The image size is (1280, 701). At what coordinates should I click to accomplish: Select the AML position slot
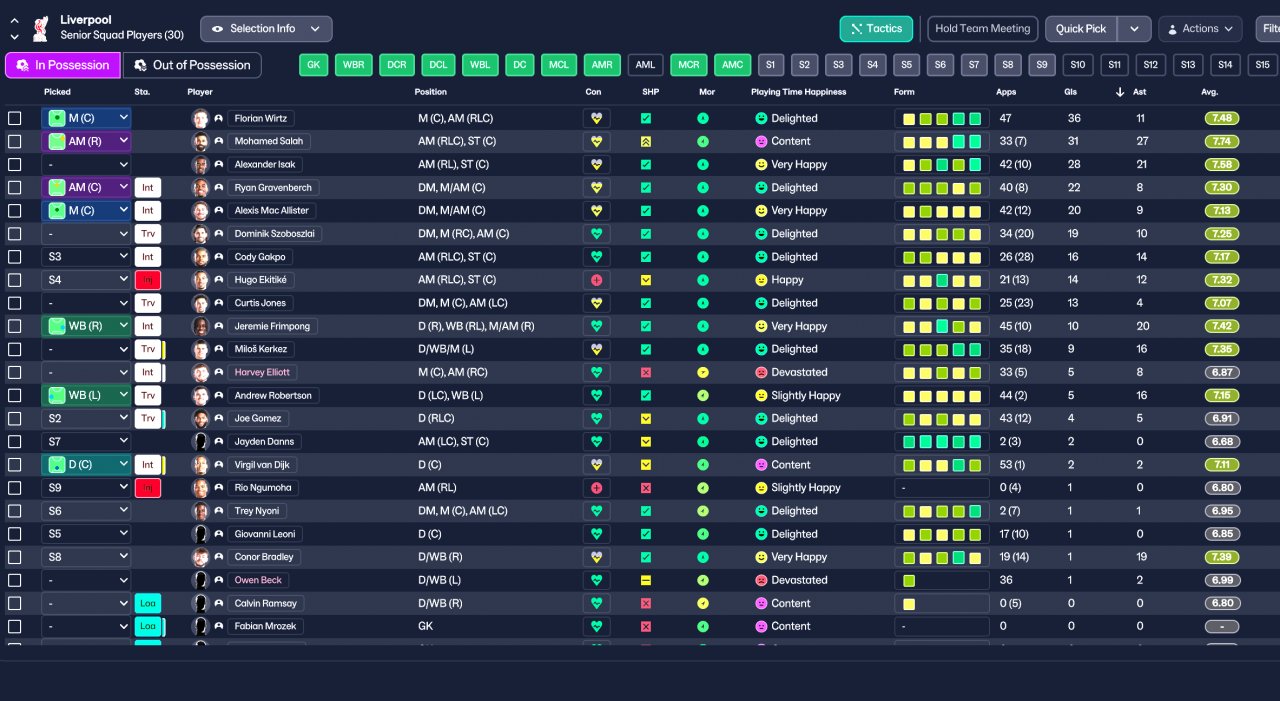645,65
